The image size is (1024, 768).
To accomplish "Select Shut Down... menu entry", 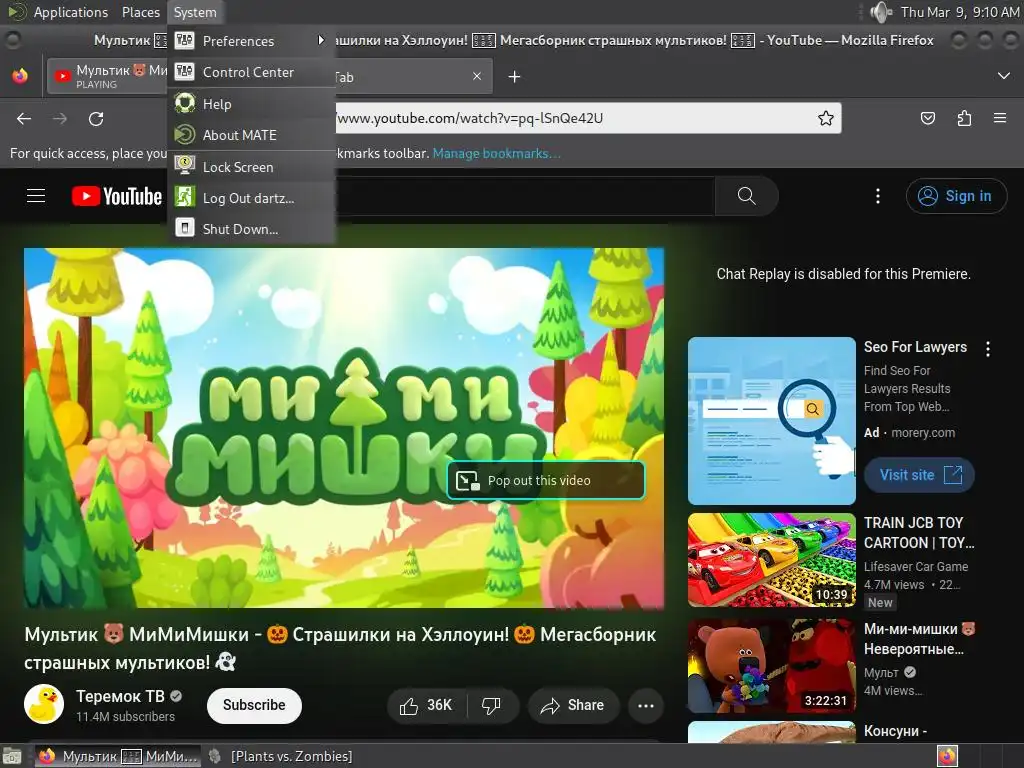I will pos(251,229).
